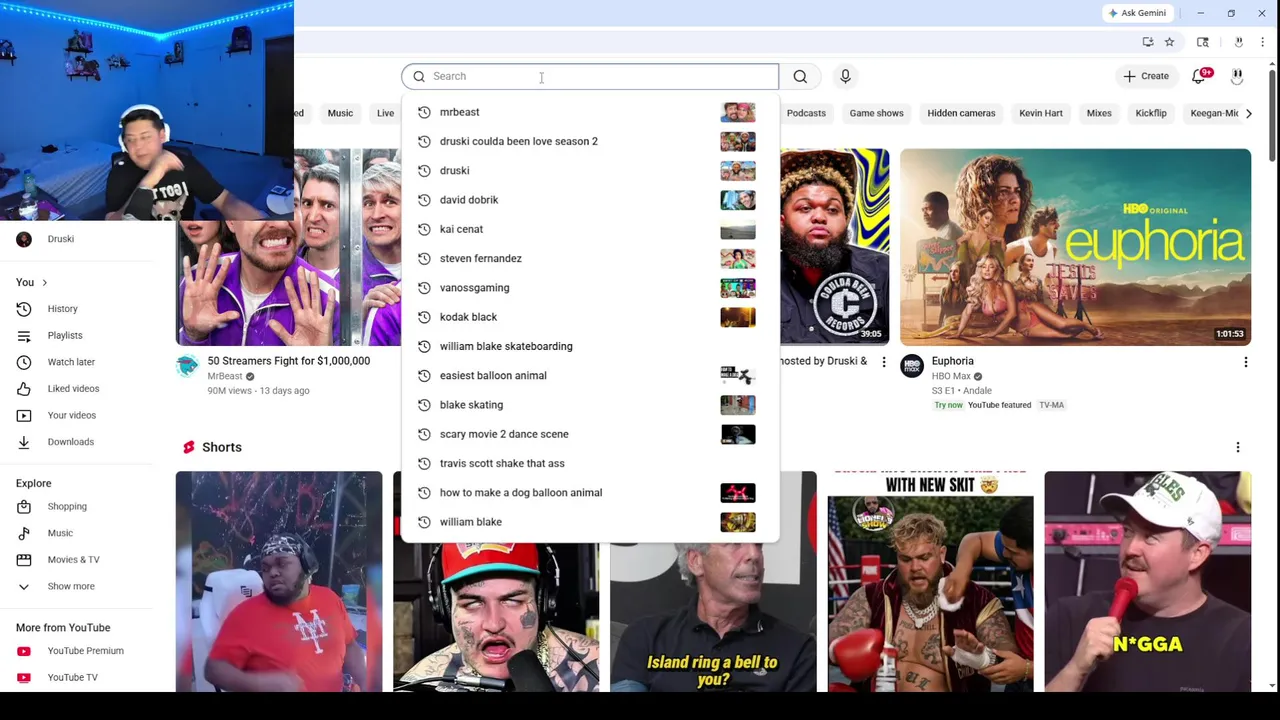Open Liked videos in the sidebar
This screenshot has width=1280, height=720.
pos(76,388)
